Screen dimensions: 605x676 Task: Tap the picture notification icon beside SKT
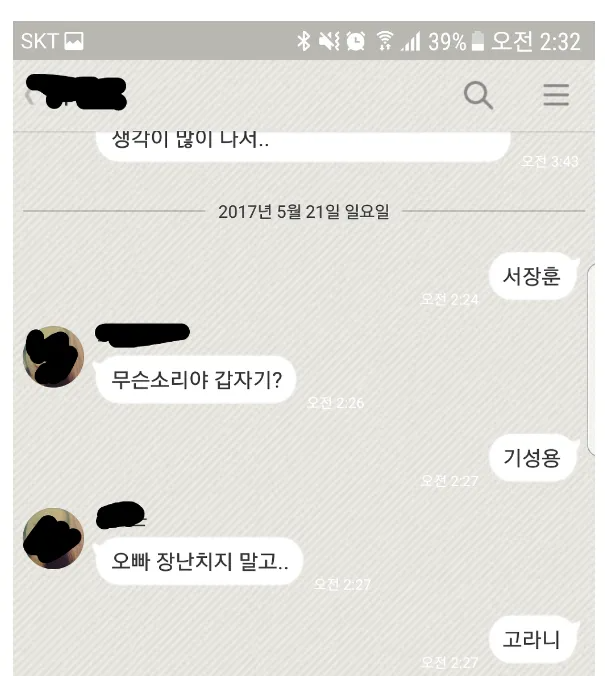tap(74, 41)
